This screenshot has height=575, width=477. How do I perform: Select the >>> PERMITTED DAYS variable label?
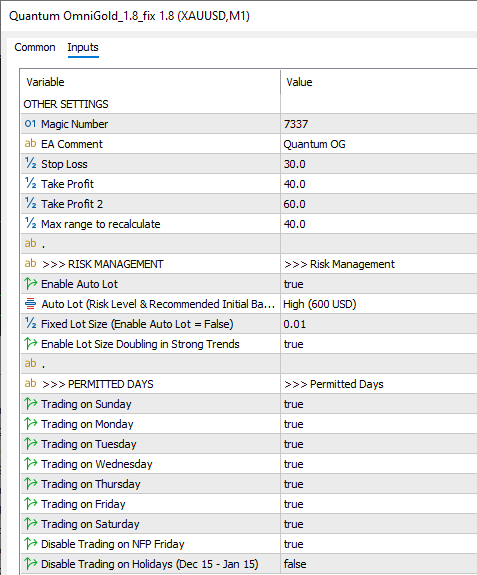98,384
